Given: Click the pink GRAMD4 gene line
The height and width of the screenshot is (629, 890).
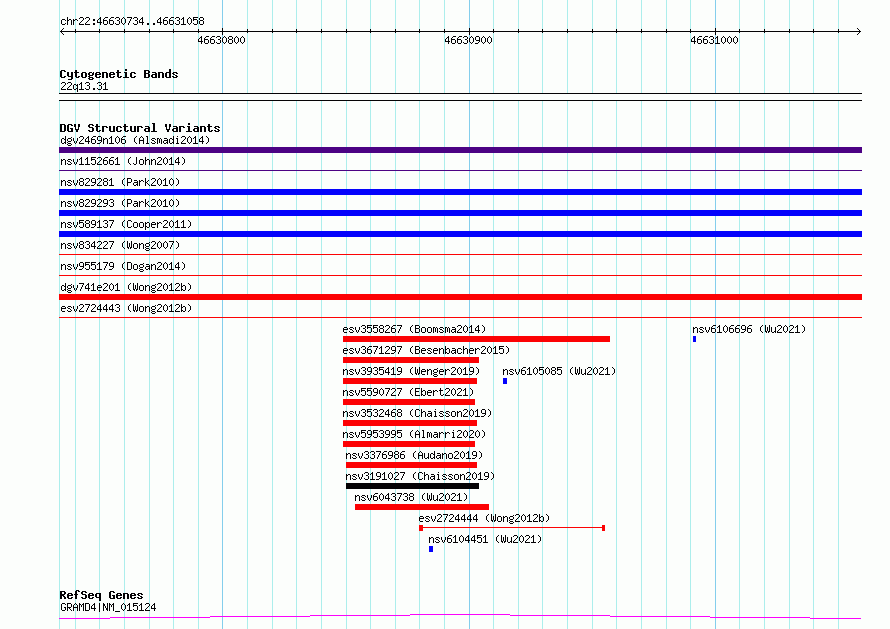Looking at the screenshot, I should click(x=460, y=616).
